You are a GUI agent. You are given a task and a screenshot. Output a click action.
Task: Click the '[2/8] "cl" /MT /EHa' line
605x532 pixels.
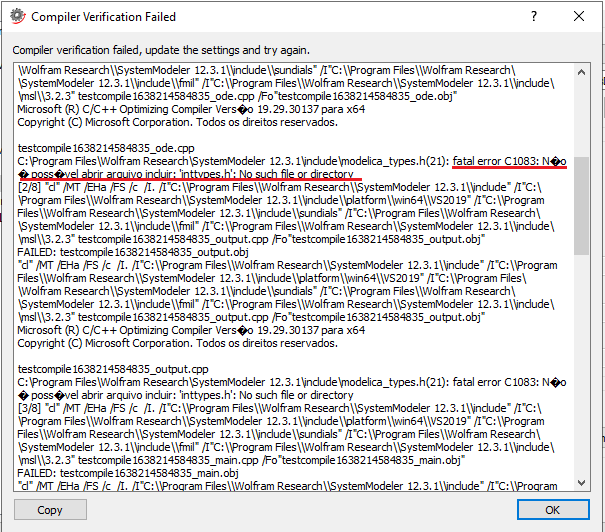(x=280, y=187)
